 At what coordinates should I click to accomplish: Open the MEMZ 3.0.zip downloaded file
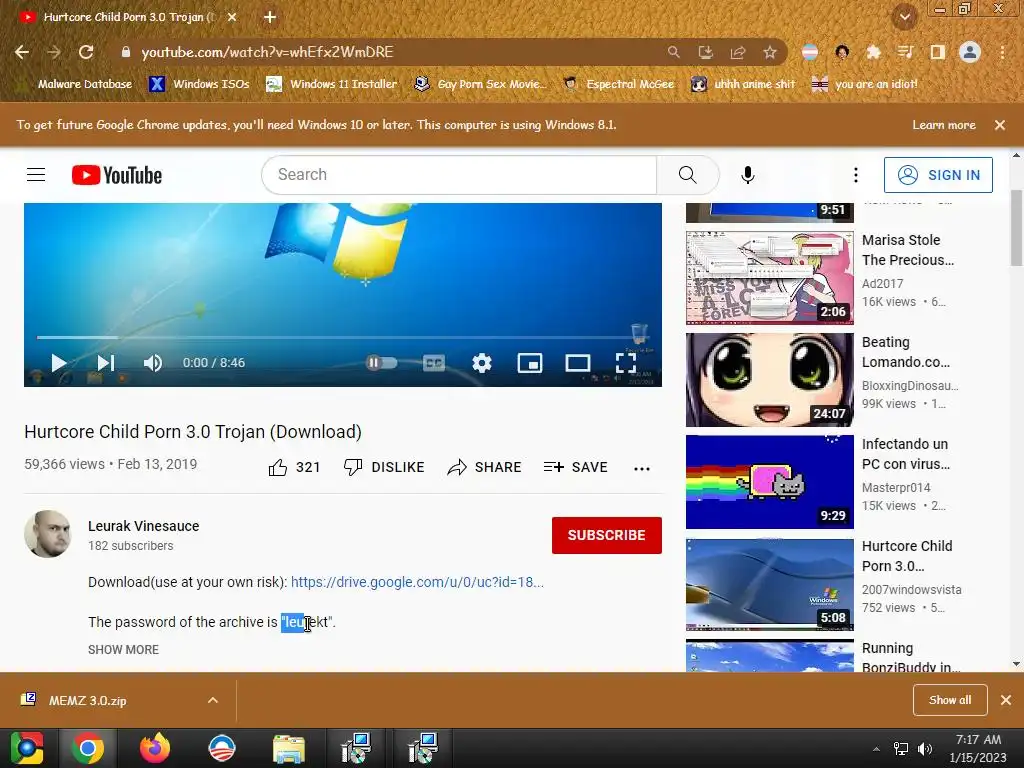click(87, 700)
